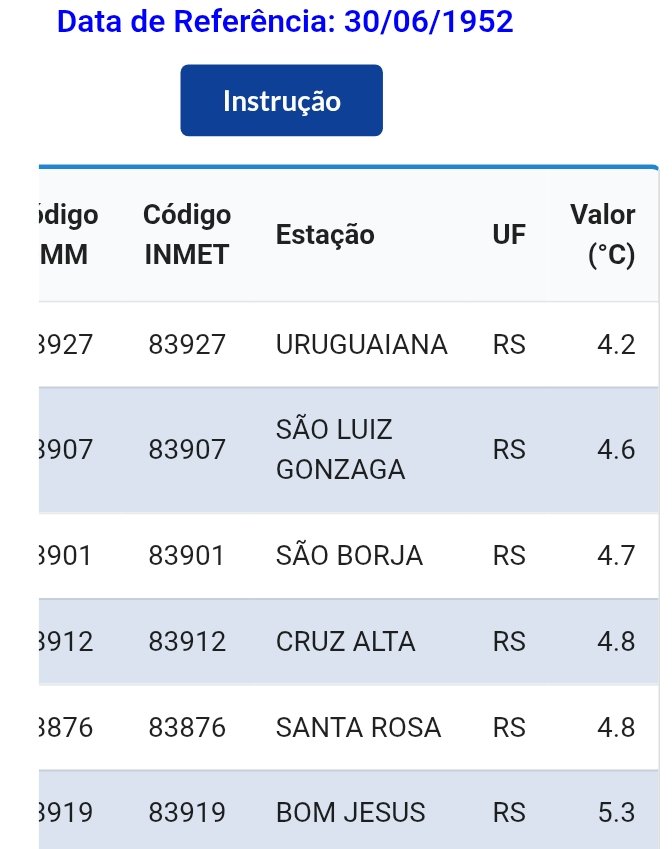Click the Instrução button
The image size is (672, 849).
(281, 101)
